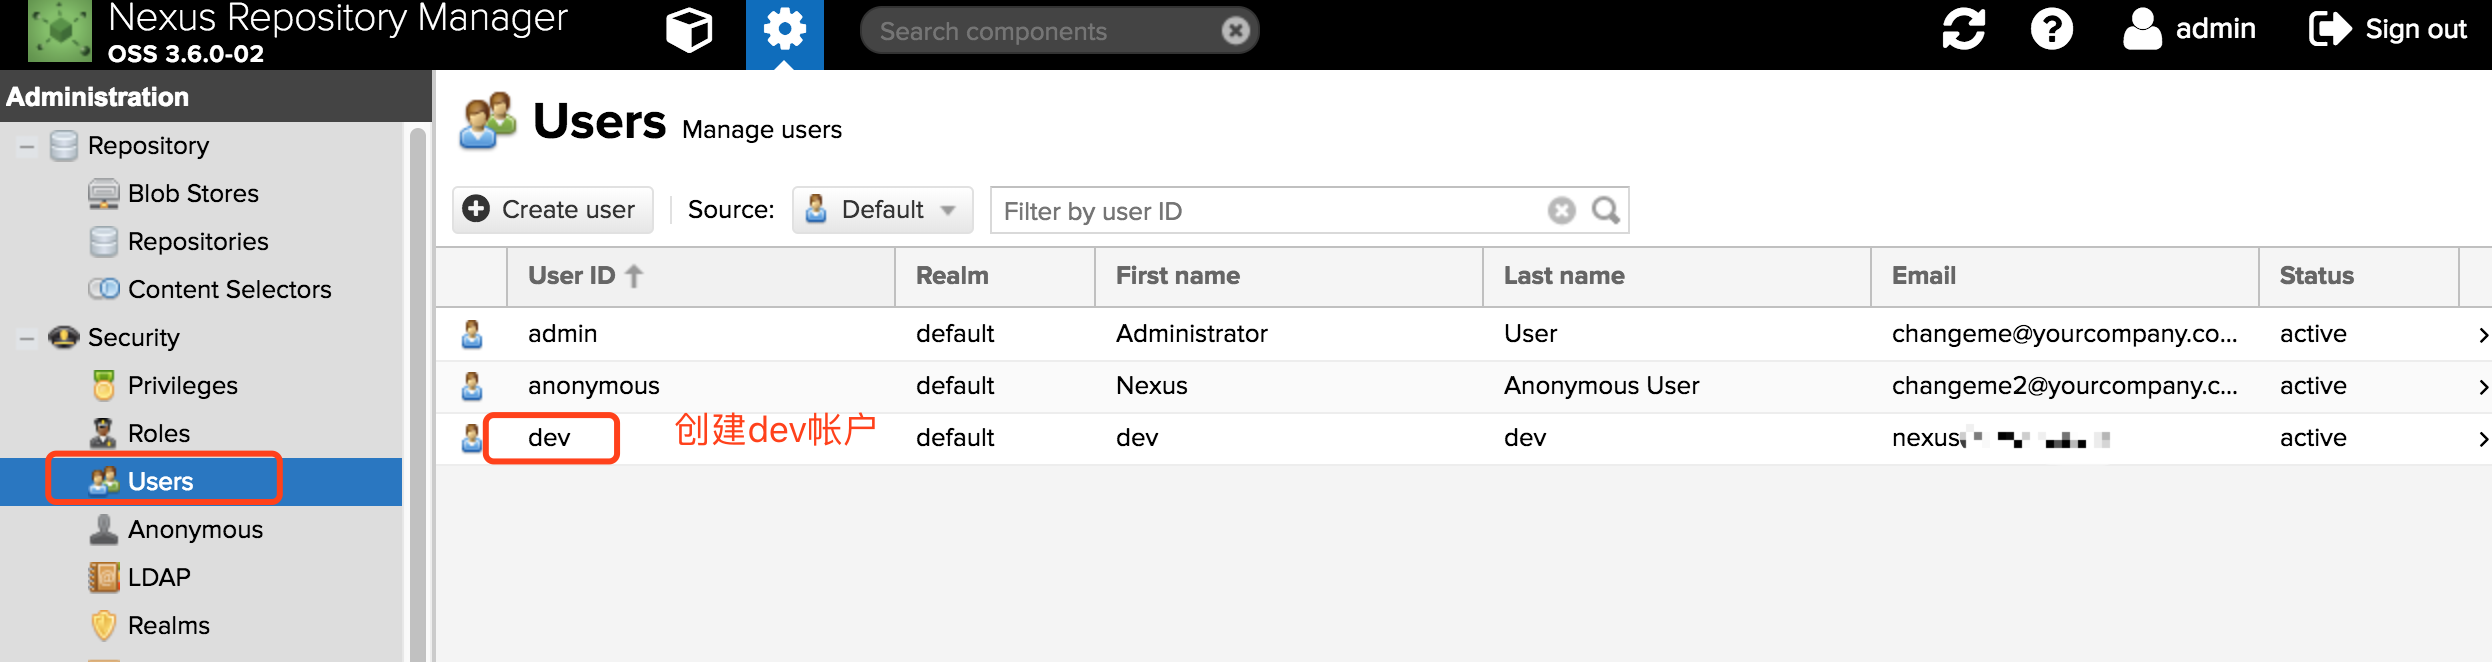
Task: Open admin row details chevron
Action: coord(2482,335)
